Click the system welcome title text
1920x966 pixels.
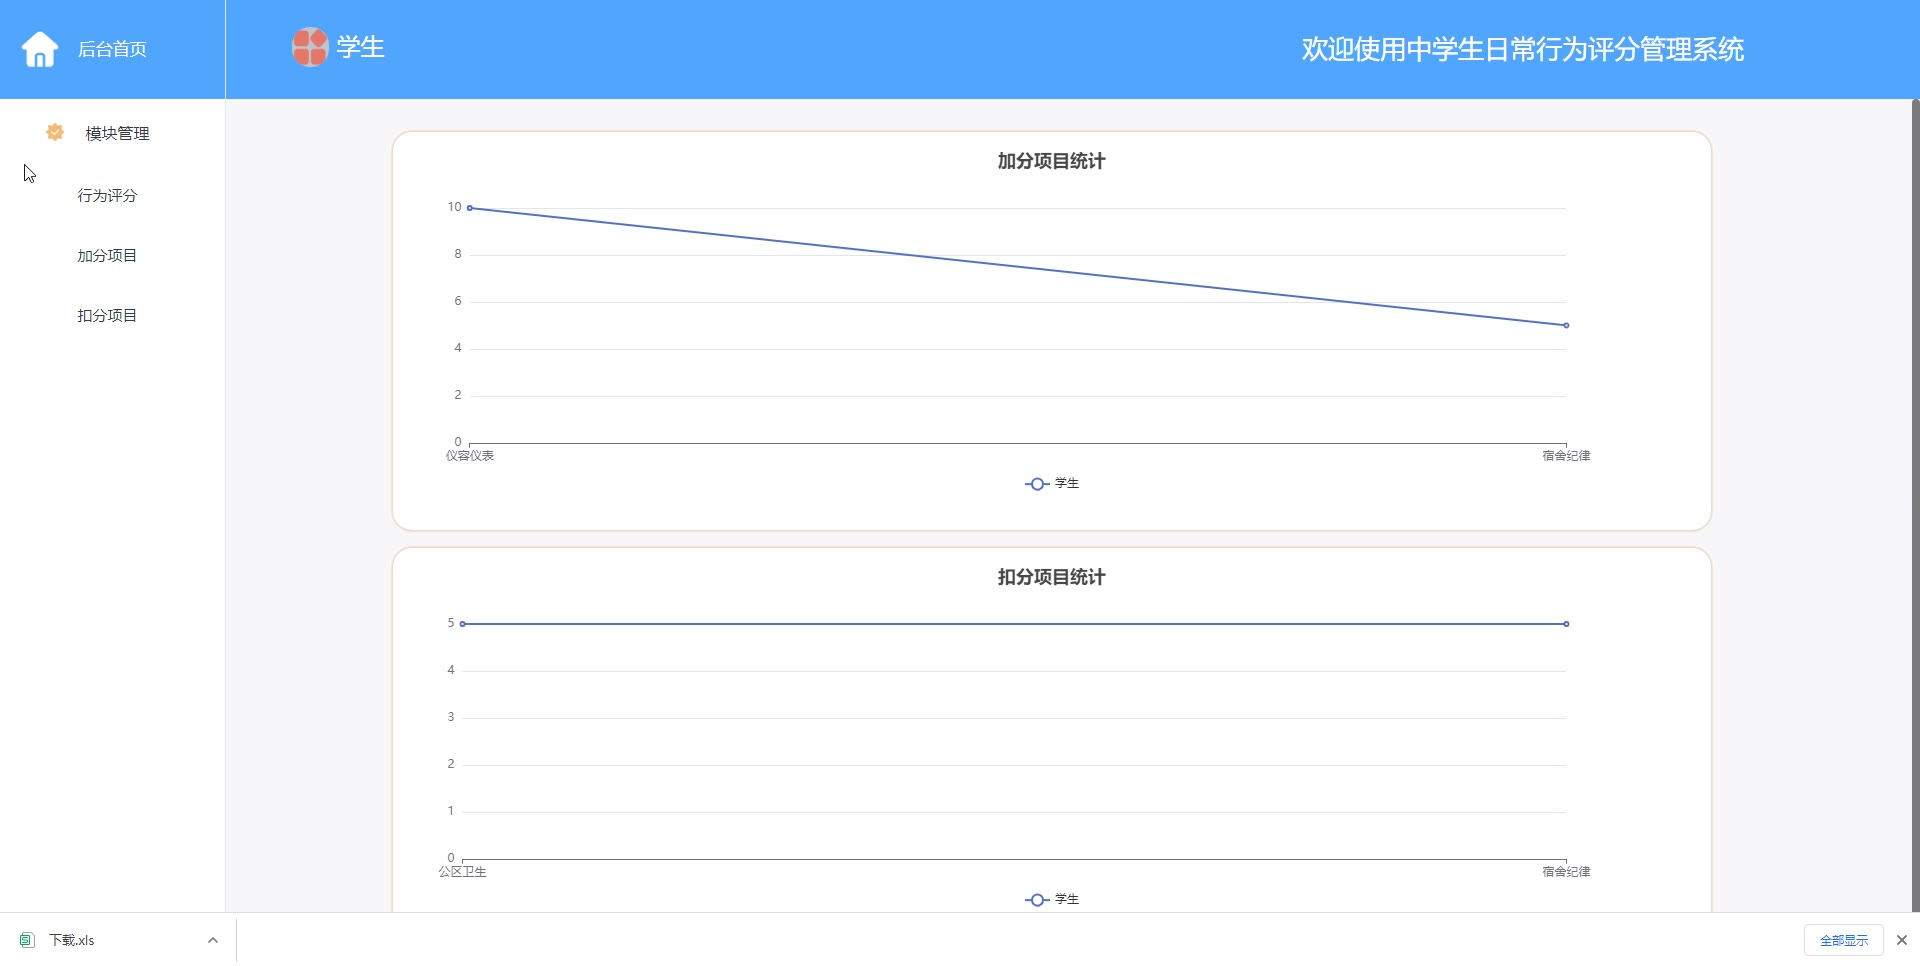(1522, 49)
